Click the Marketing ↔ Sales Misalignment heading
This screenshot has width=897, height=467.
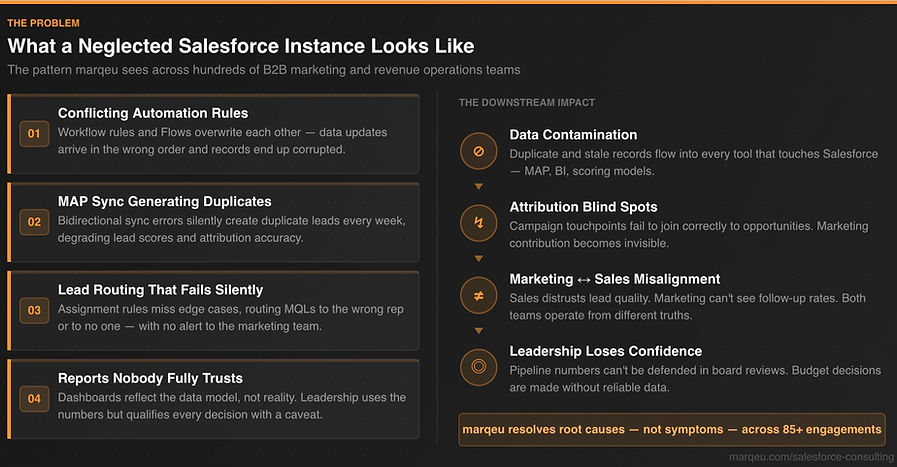pyautogui.click(x=615, y=279)
